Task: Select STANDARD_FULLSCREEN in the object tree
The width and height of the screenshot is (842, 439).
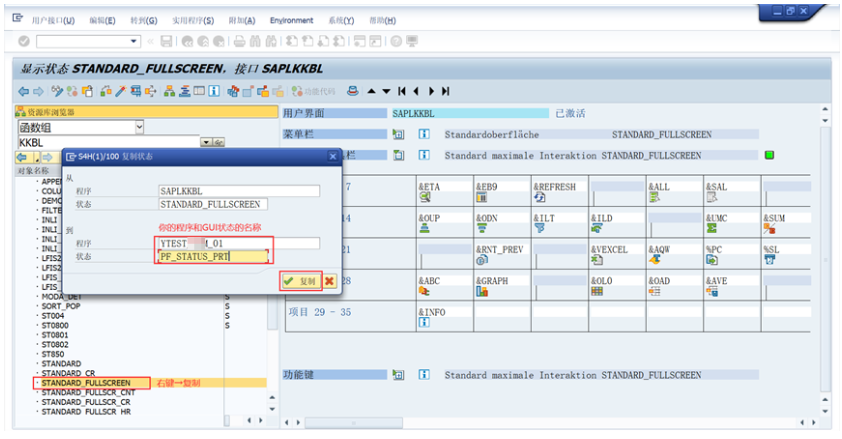Action: click(86, 383)
